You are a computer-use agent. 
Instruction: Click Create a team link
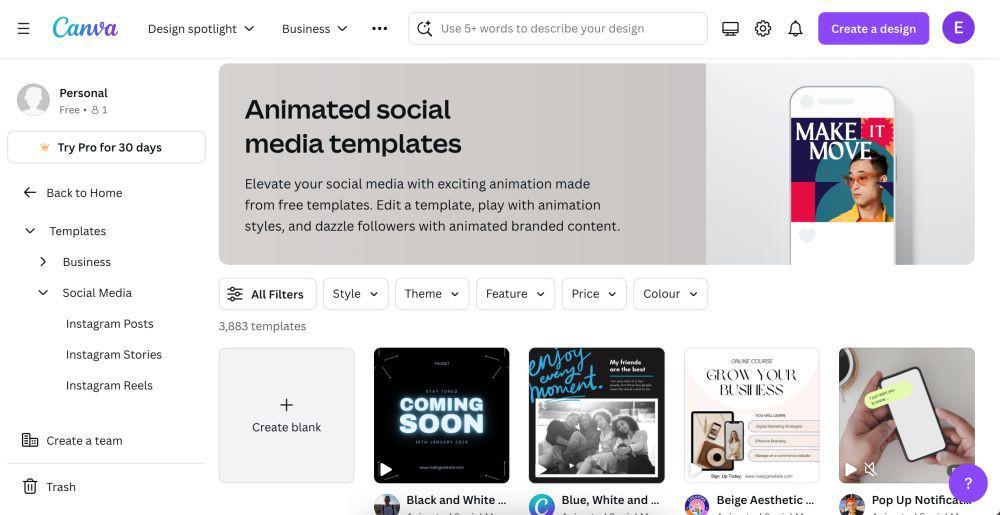click(84, 440)
